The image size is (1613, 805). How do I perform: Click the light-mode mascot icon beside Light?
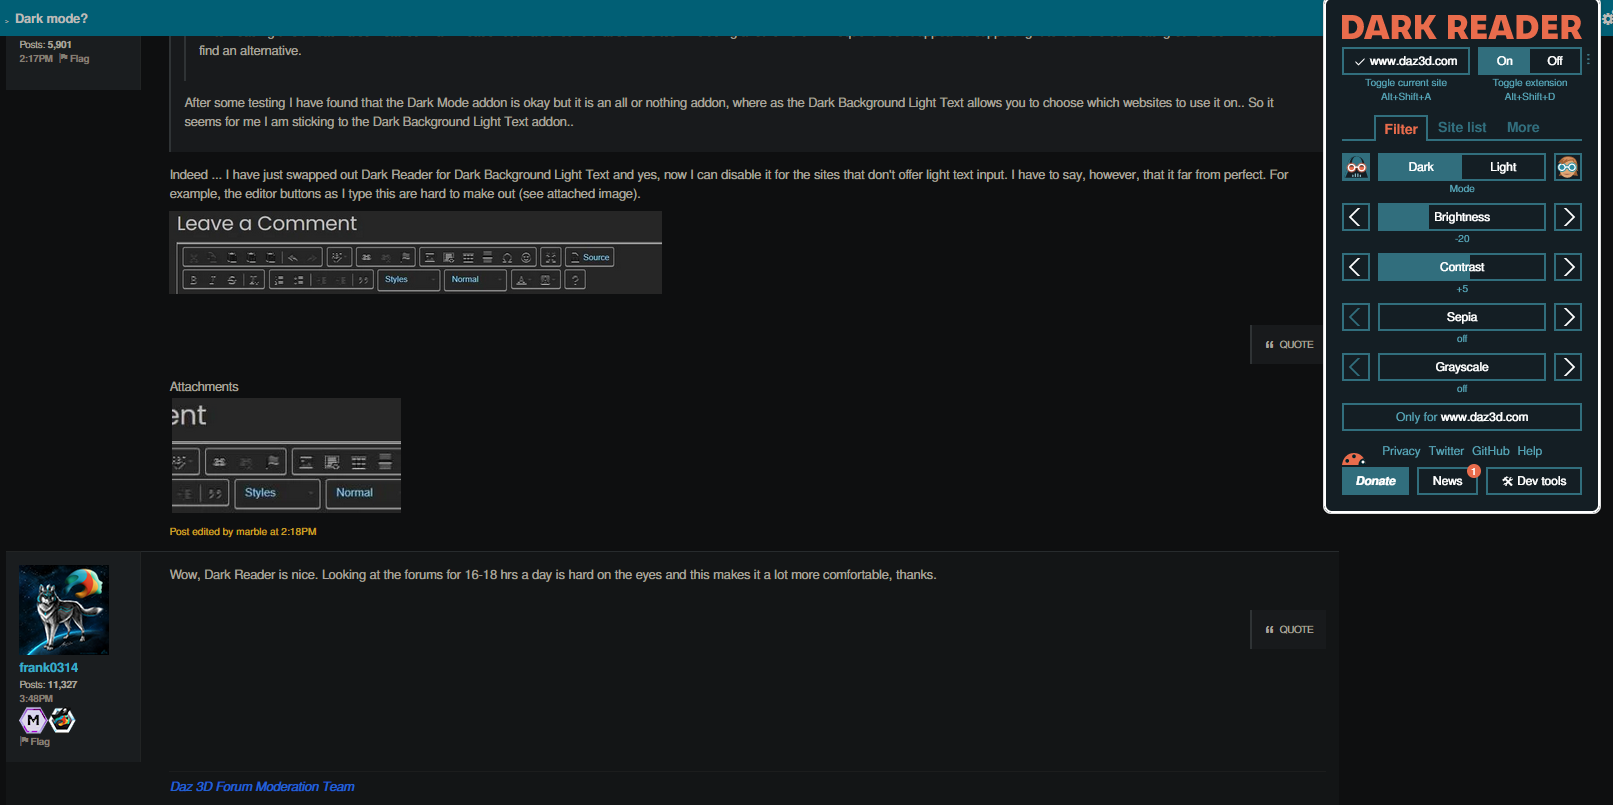pos(1568,167)
